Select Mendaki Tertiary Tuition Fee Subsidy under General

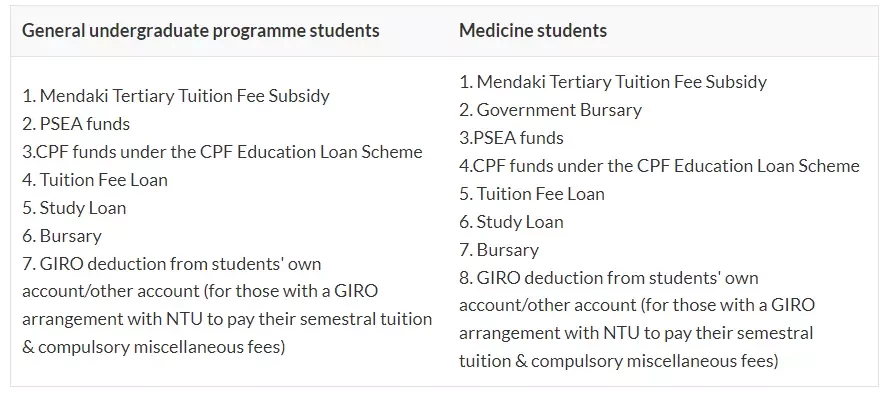pyautogui.click(x=176, y=95)
